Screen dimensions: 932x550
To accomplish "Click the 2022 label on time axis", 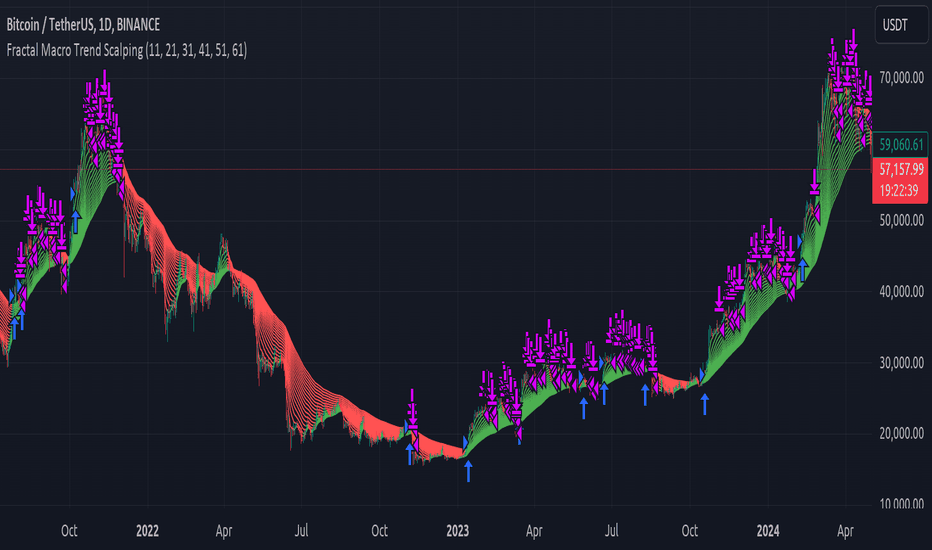I will click(x=147, y=530).
